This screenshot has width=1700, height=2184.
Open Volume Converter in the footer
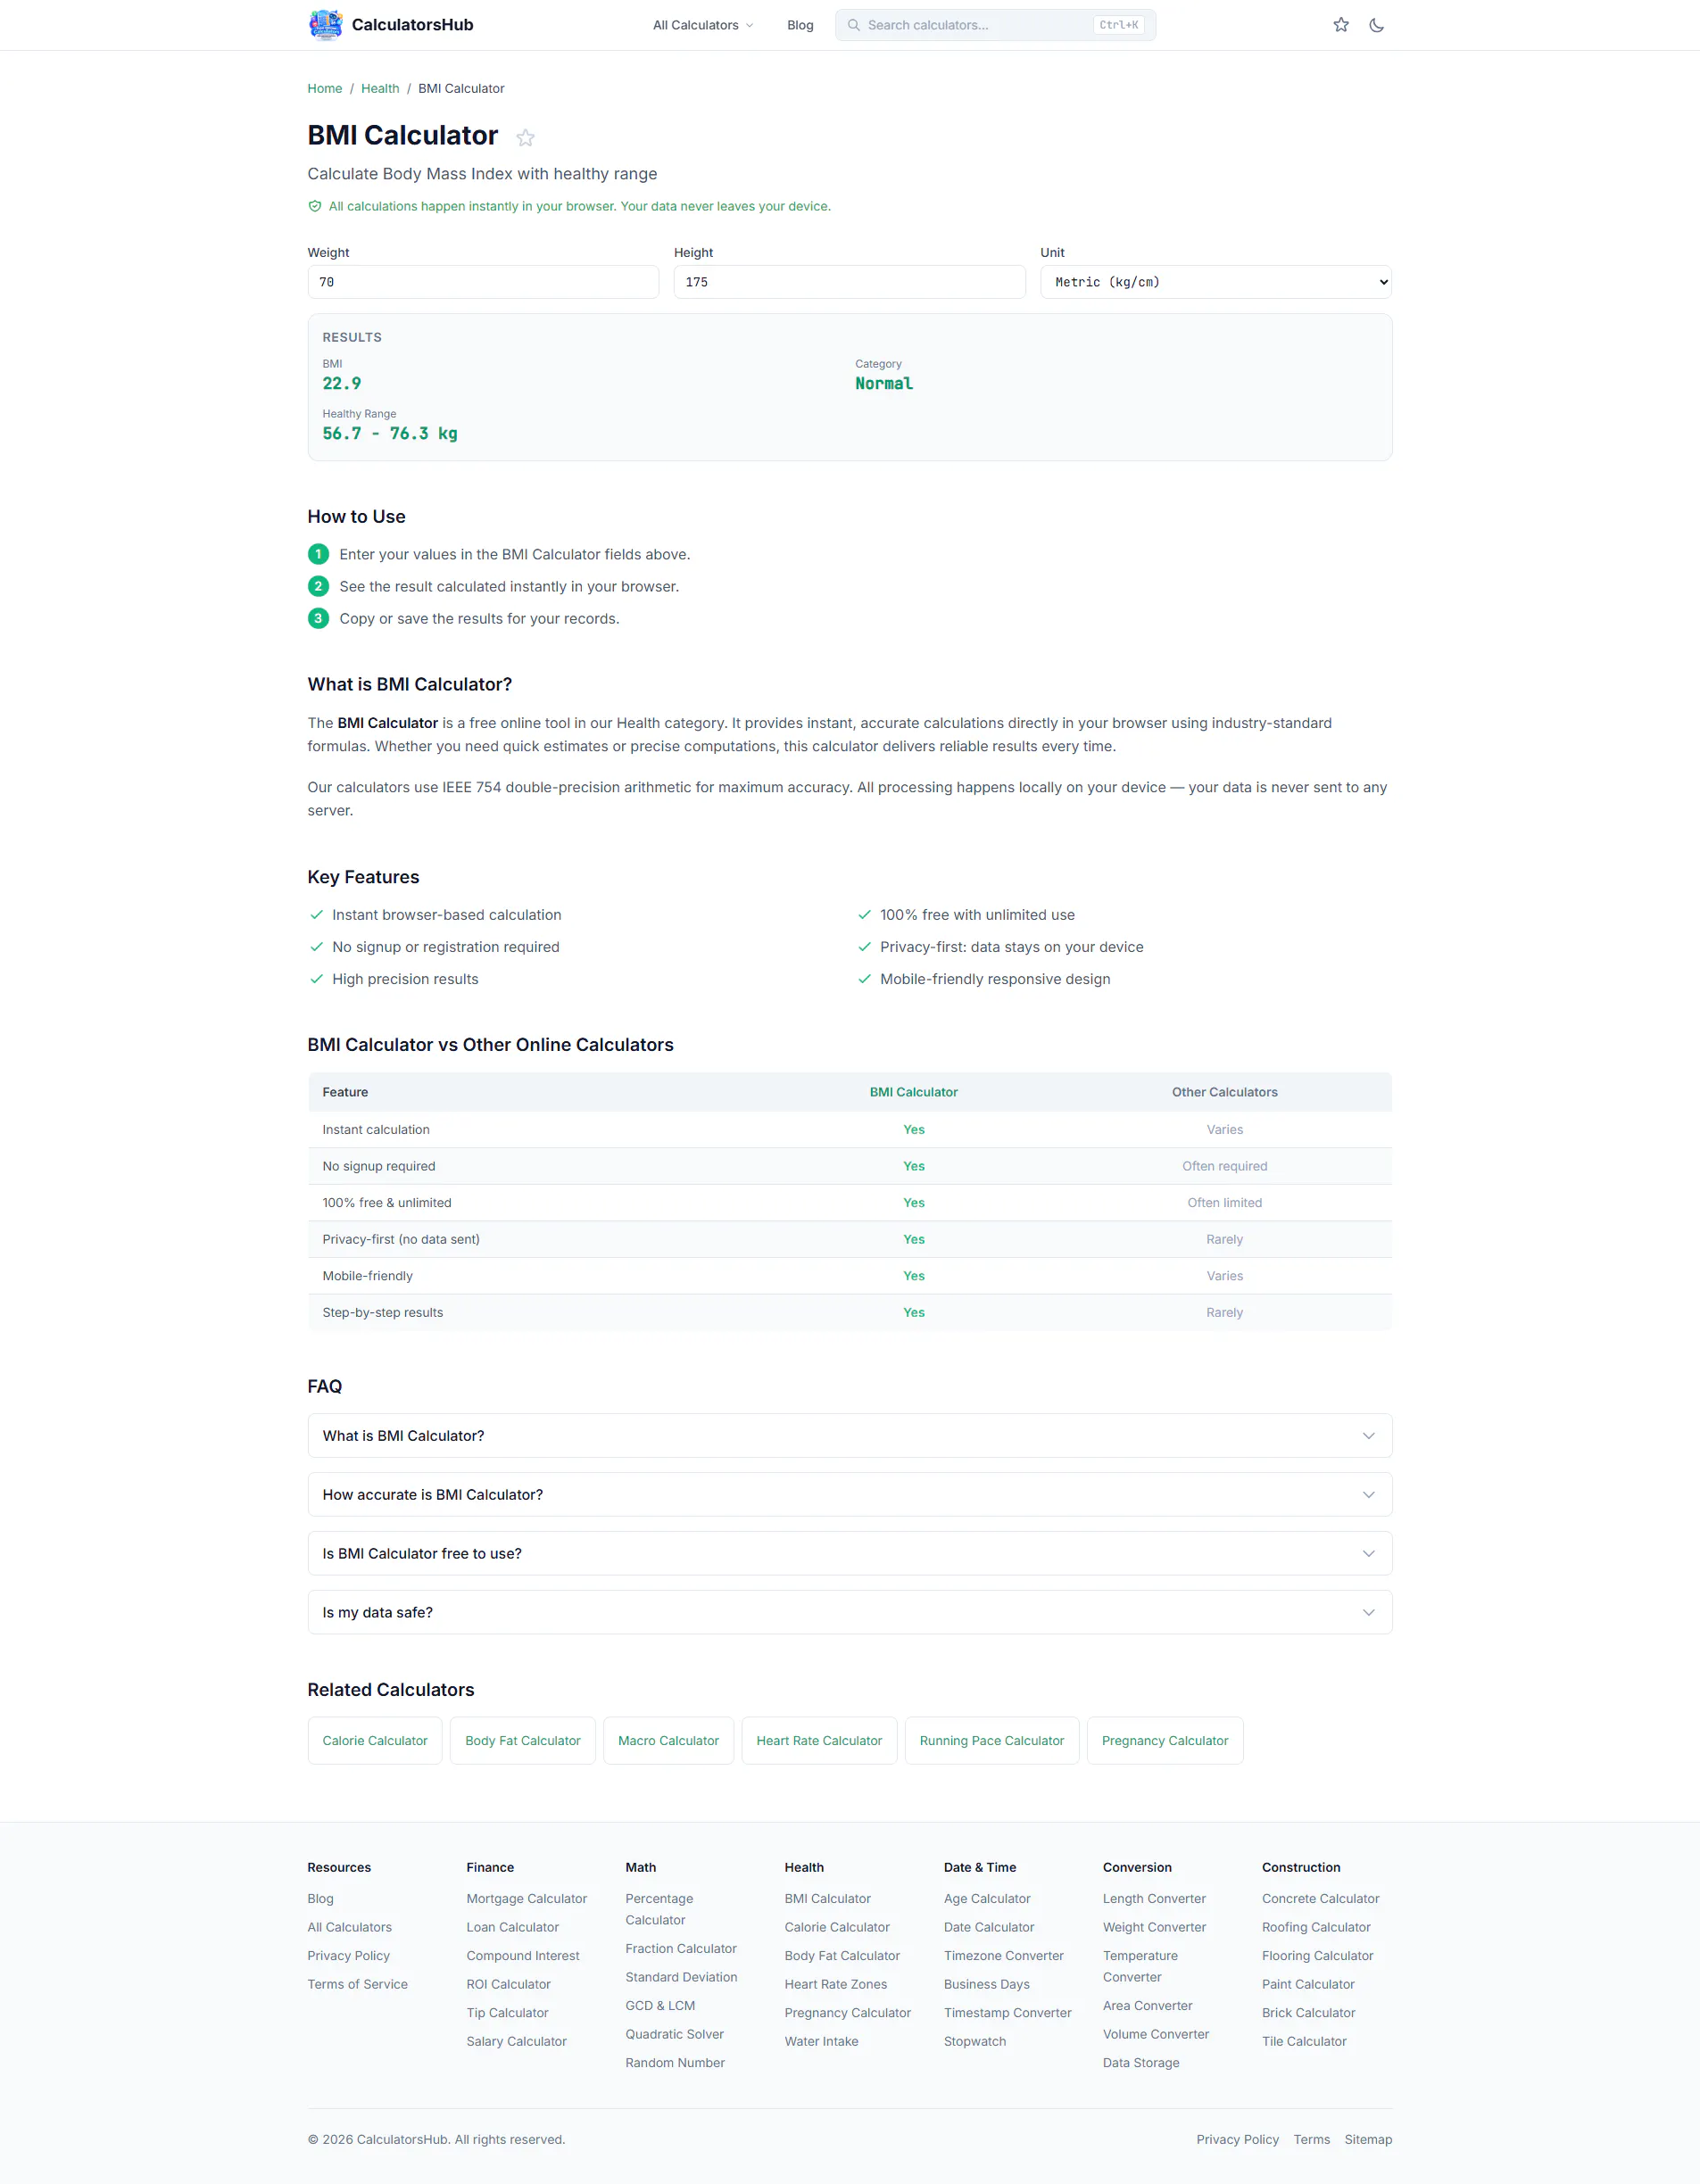tap(1156, 2035)
